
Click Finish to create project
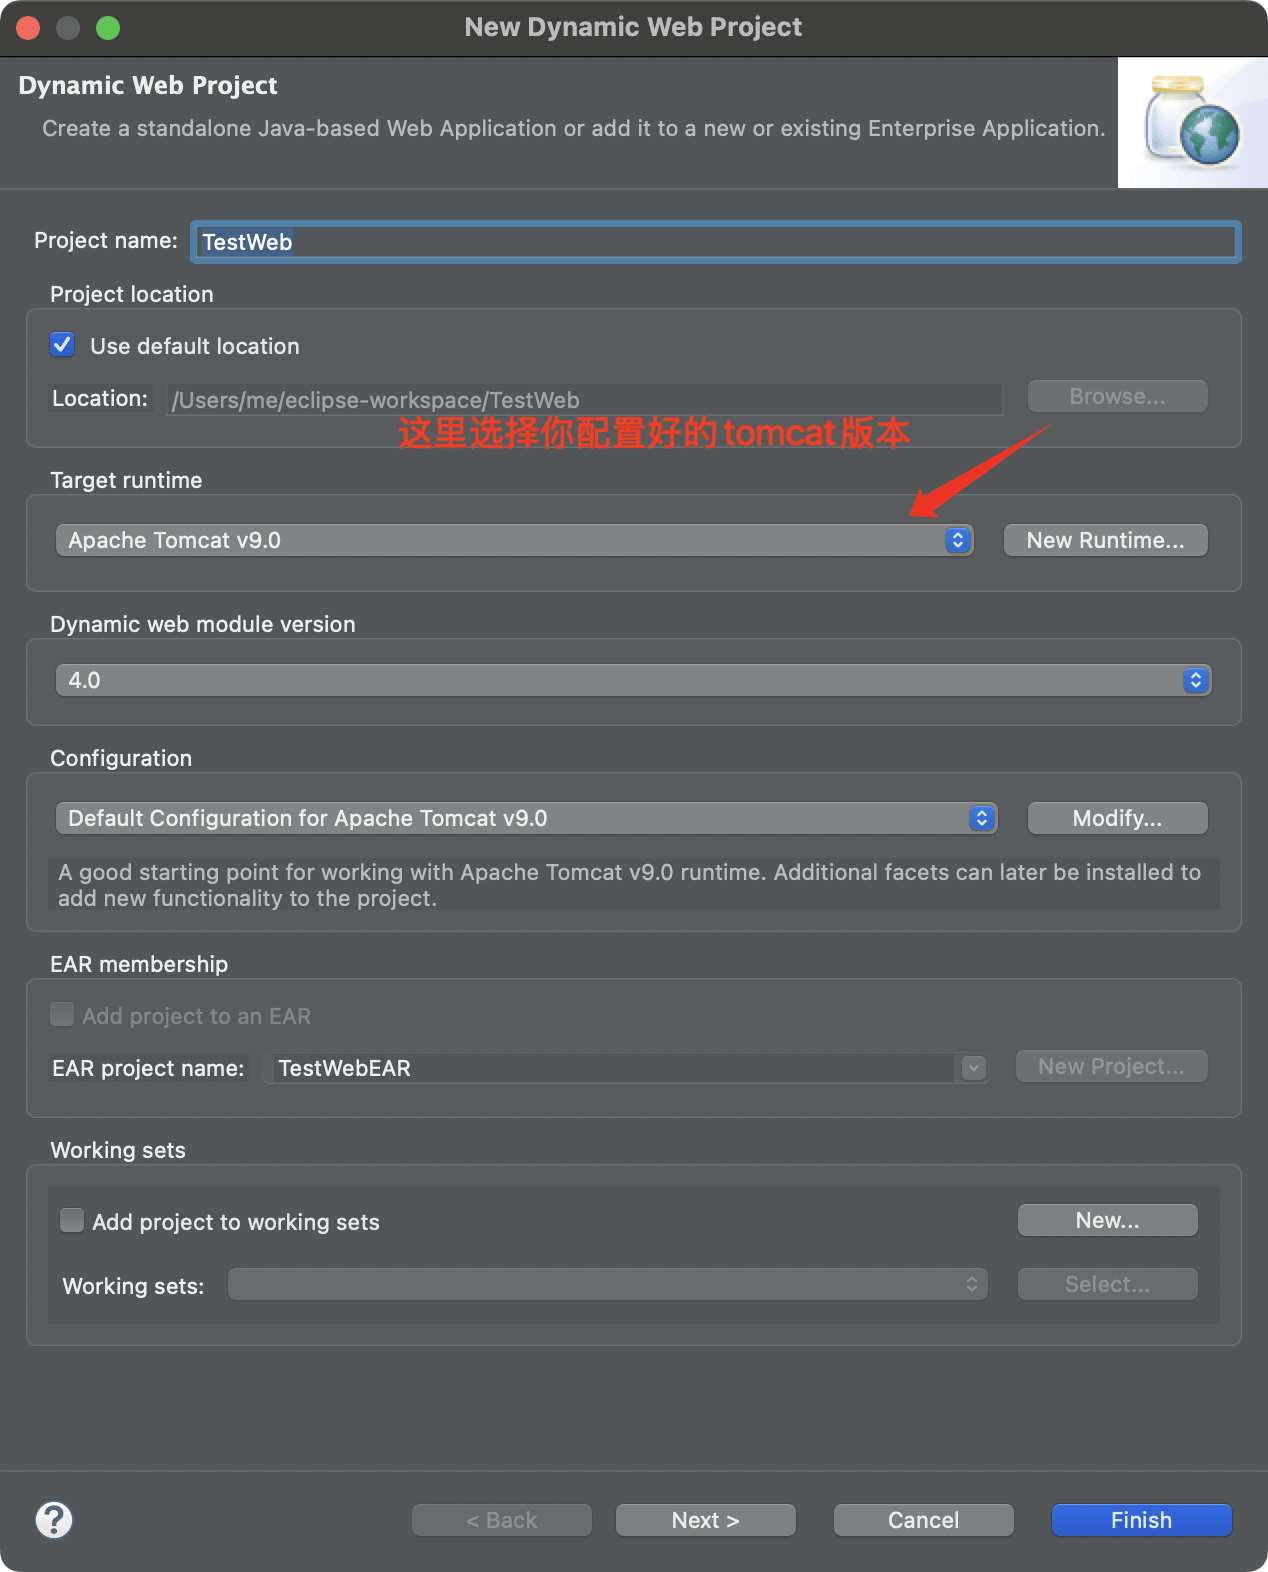[x=1141, y=1520]
